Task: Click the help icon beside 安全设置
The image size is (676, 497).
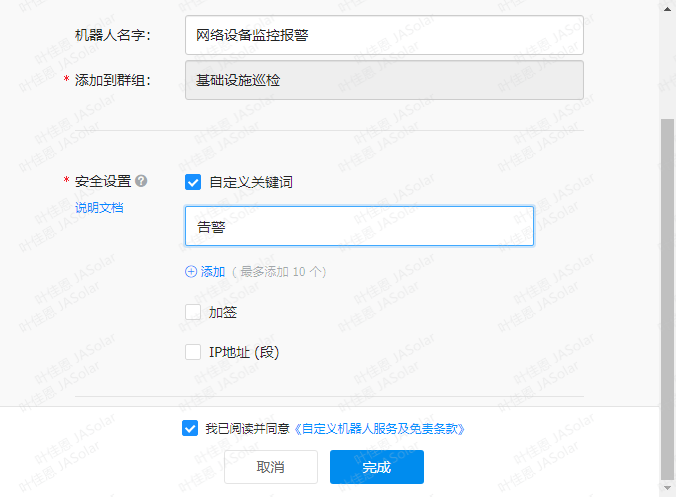Action: click(141, 181)
